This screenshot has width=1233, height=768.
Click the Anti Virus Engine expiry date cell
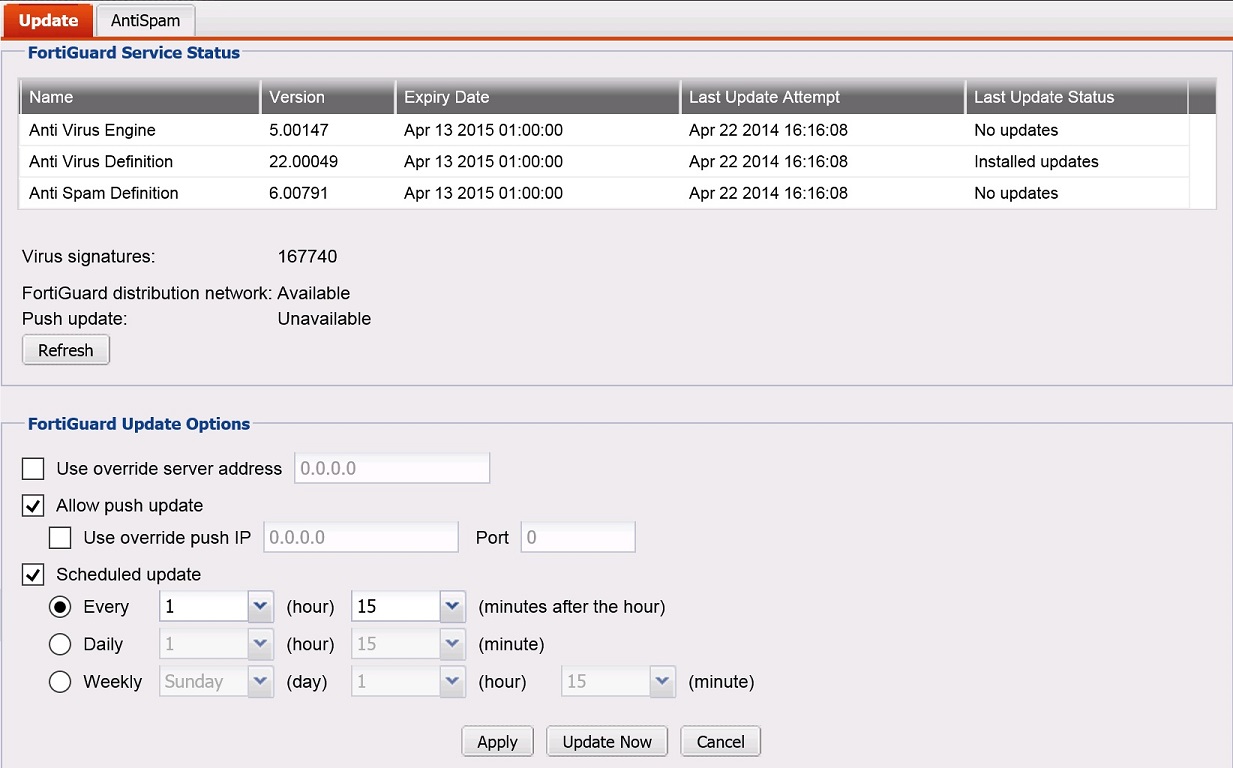pos(483,130)
